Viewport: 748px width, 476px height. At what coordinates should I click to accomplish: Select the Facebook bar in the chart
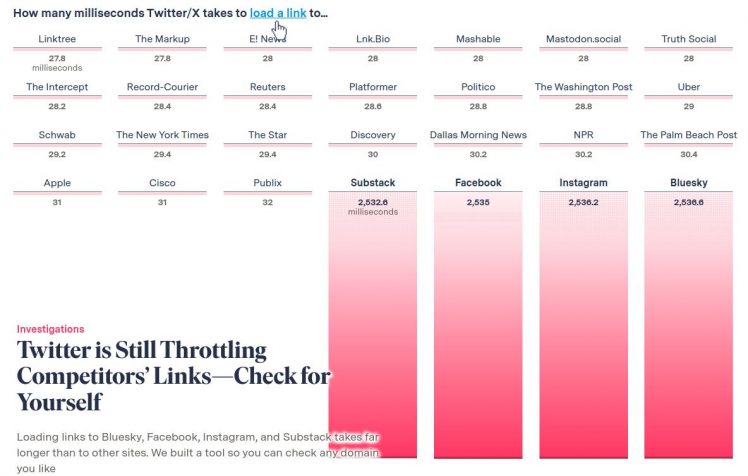(x=478, y=330)
